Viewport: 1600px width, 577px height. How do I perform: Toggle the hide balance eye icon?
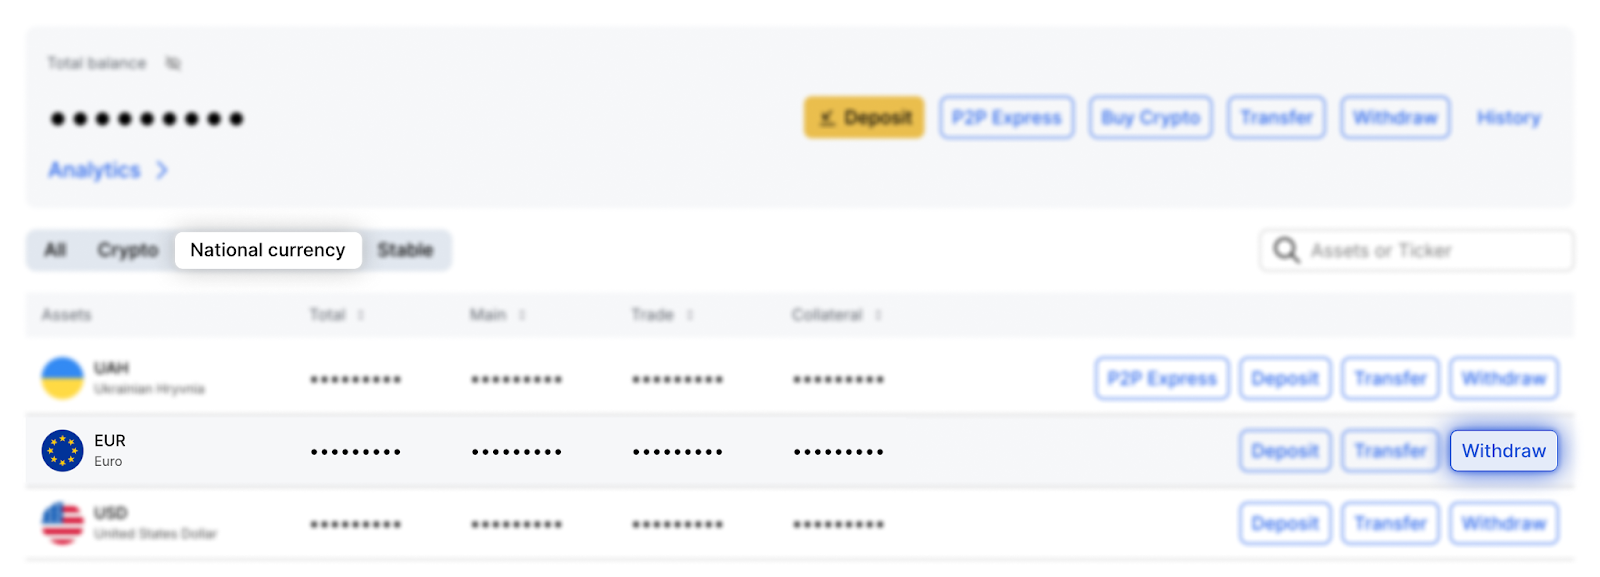[x=173, y=63]
